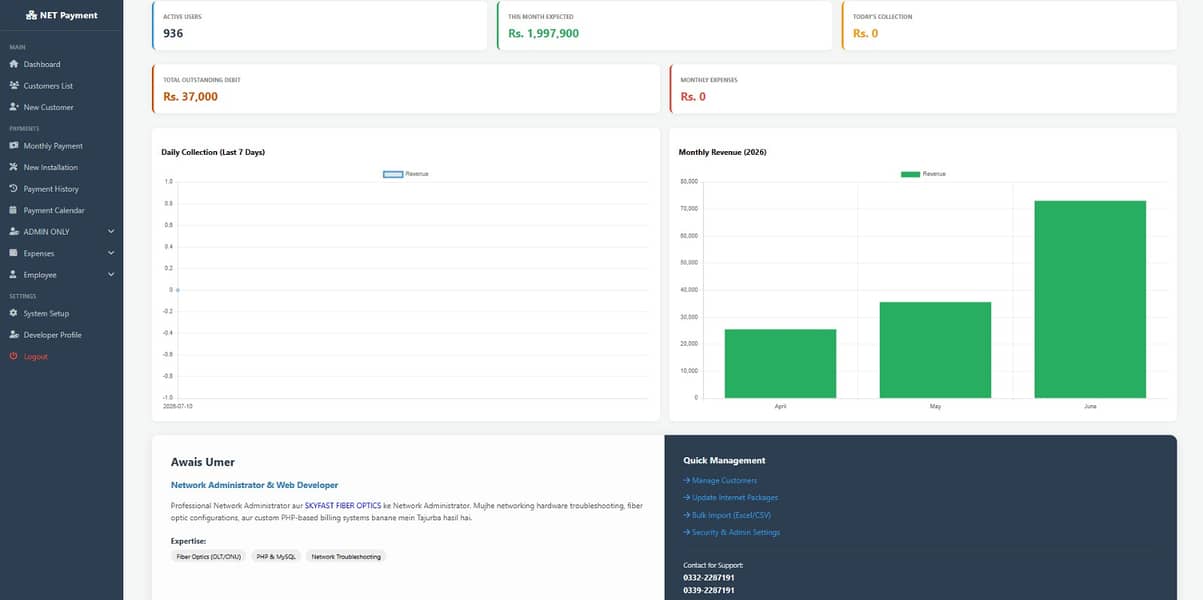Expand the Expenses submenu chevron
1203x600 pixels.
point(111,253)
